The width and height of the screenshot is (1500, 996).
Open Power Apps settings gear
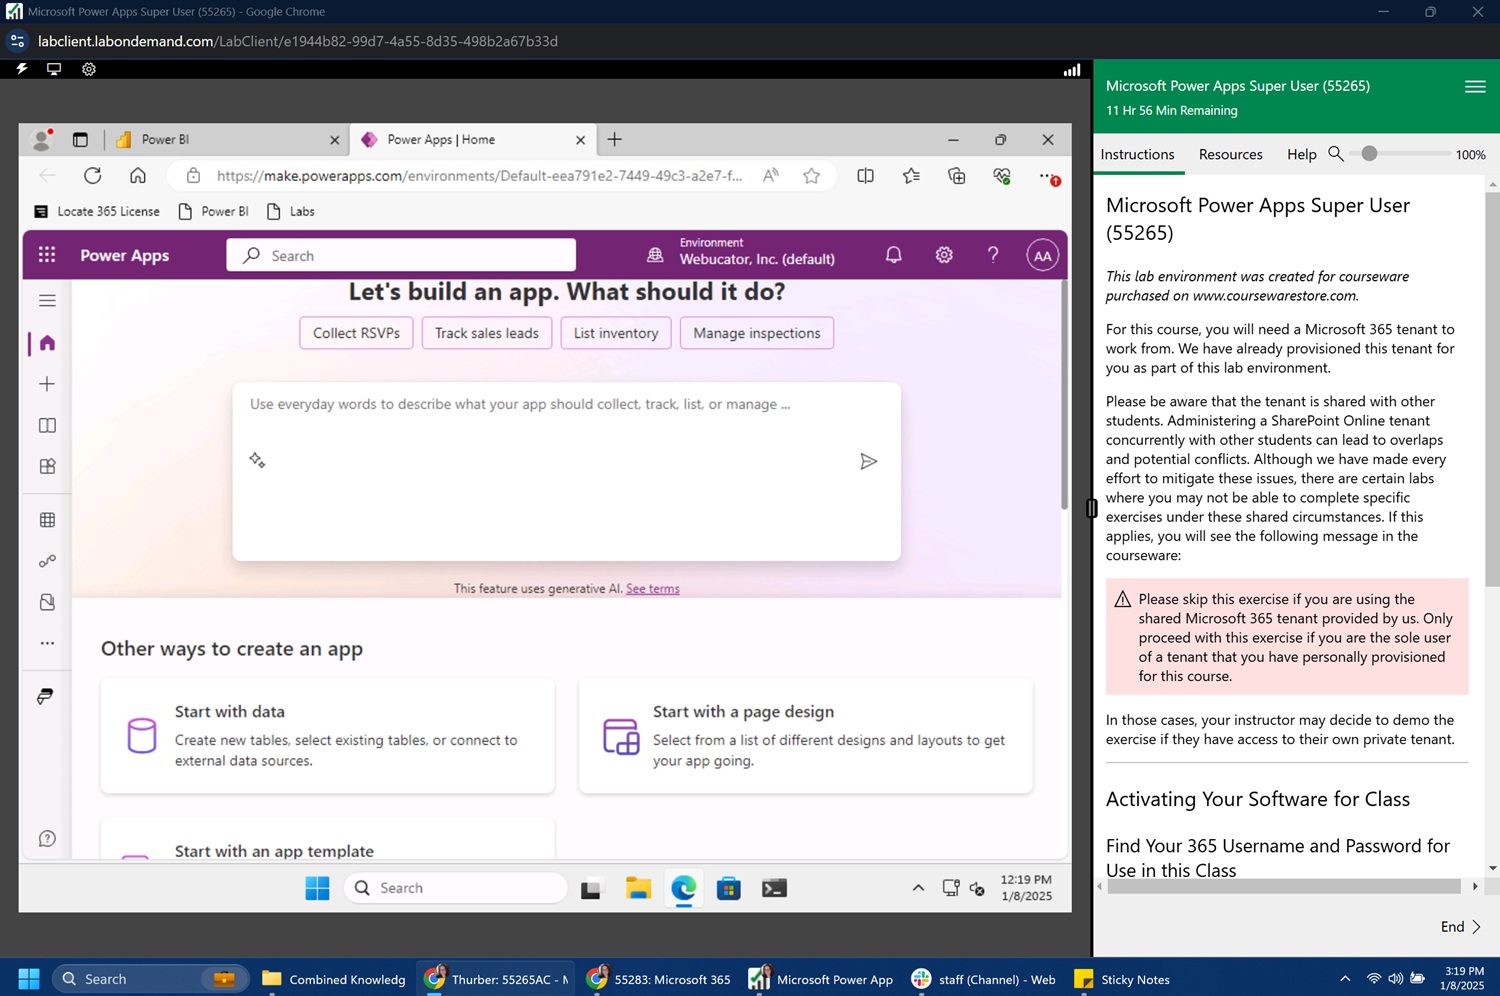click(x=944, y=255)
